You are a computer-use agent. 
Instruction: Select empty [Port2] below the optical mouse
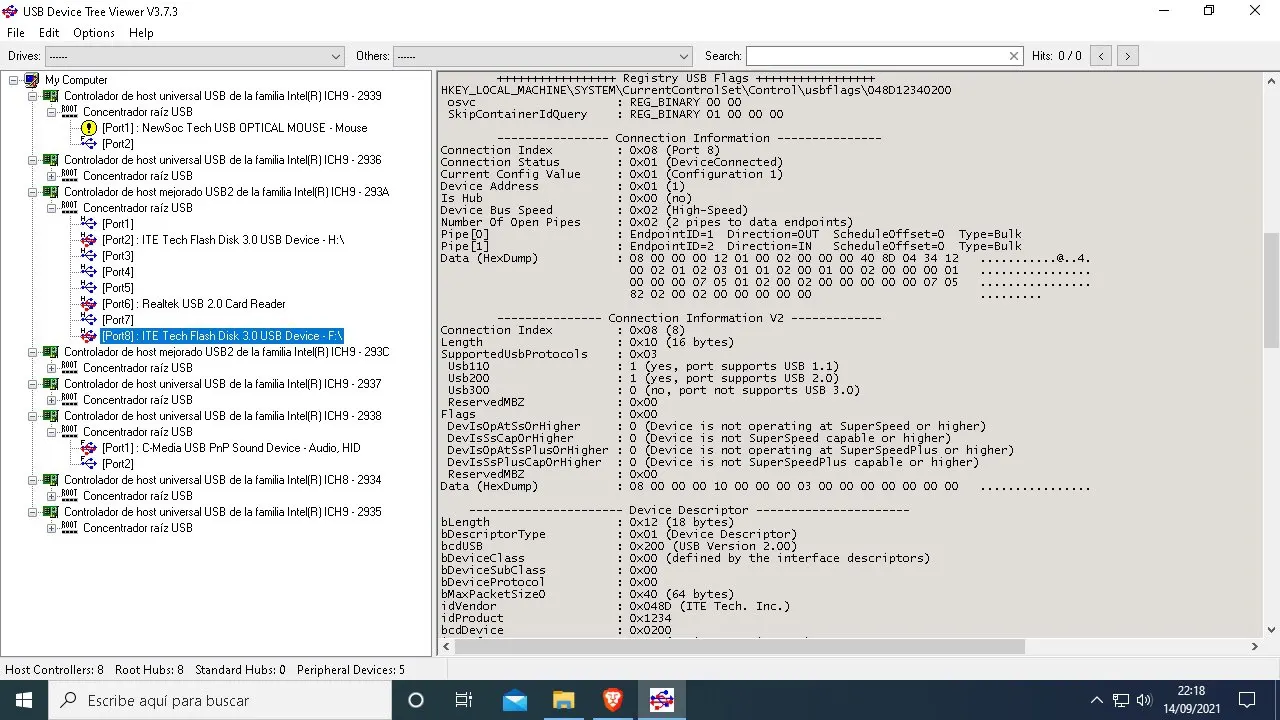pyautogui.click(x=117, y=144)
